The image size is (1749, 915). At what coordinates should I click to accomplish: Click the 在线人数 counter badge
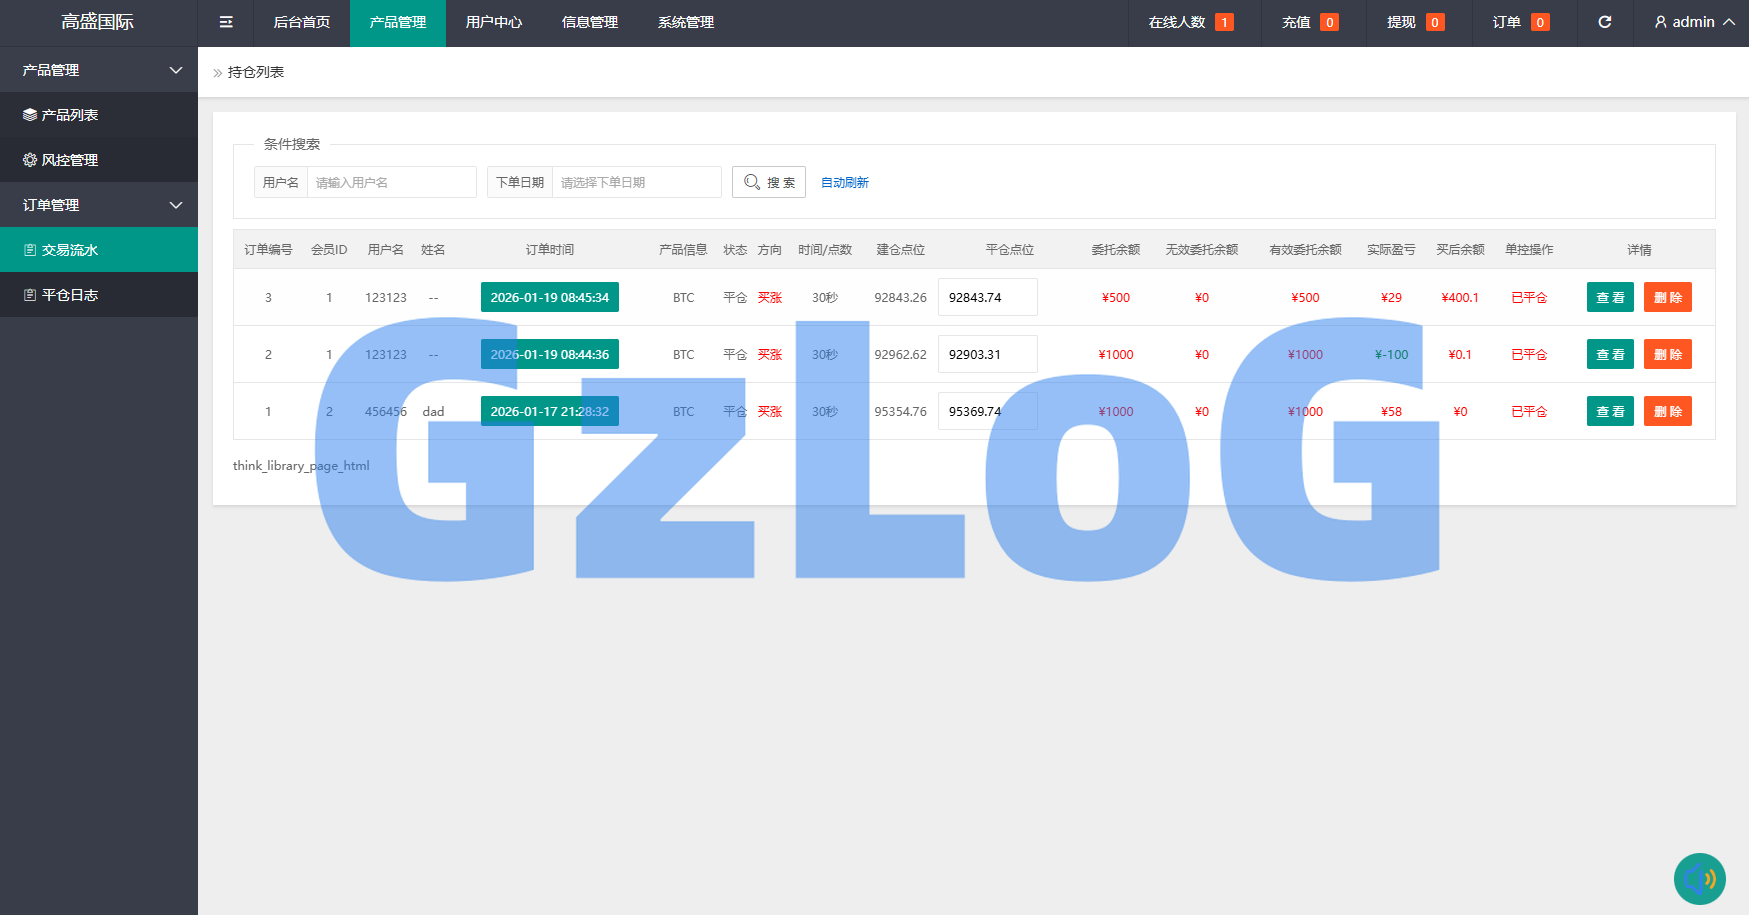pos(1190,22)
